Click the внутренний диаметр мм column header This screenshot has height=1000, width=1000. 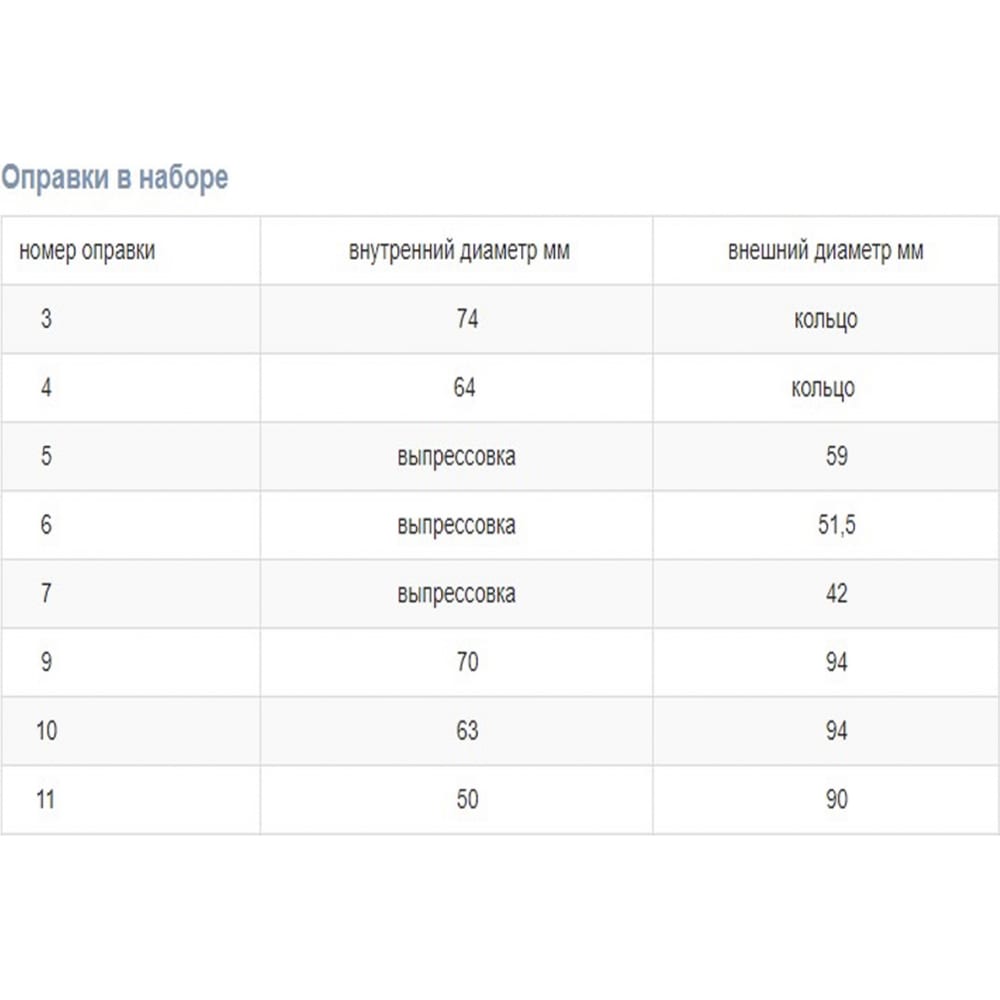click(x=459, y=251)
